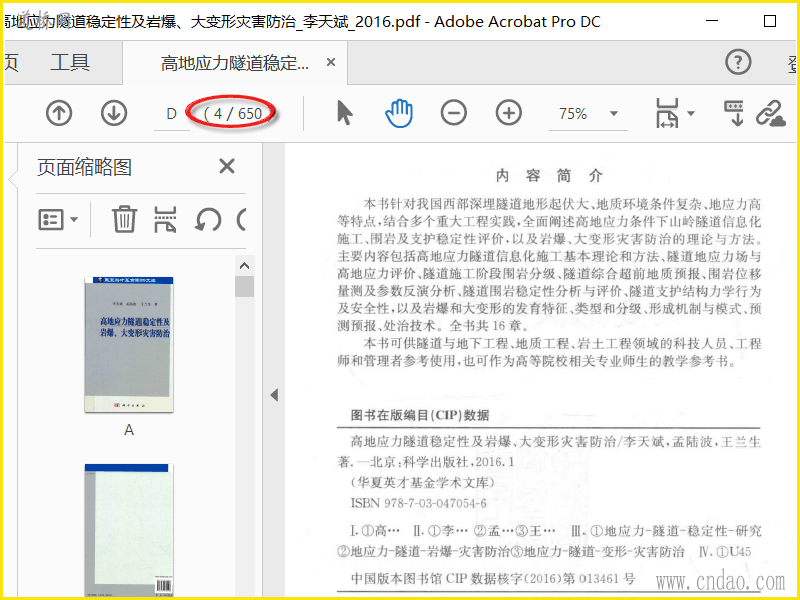The width and height of the screenshot is (800, 600).
Task: Click the 页面缩略图 panel title
Action: tap(84, 167)
